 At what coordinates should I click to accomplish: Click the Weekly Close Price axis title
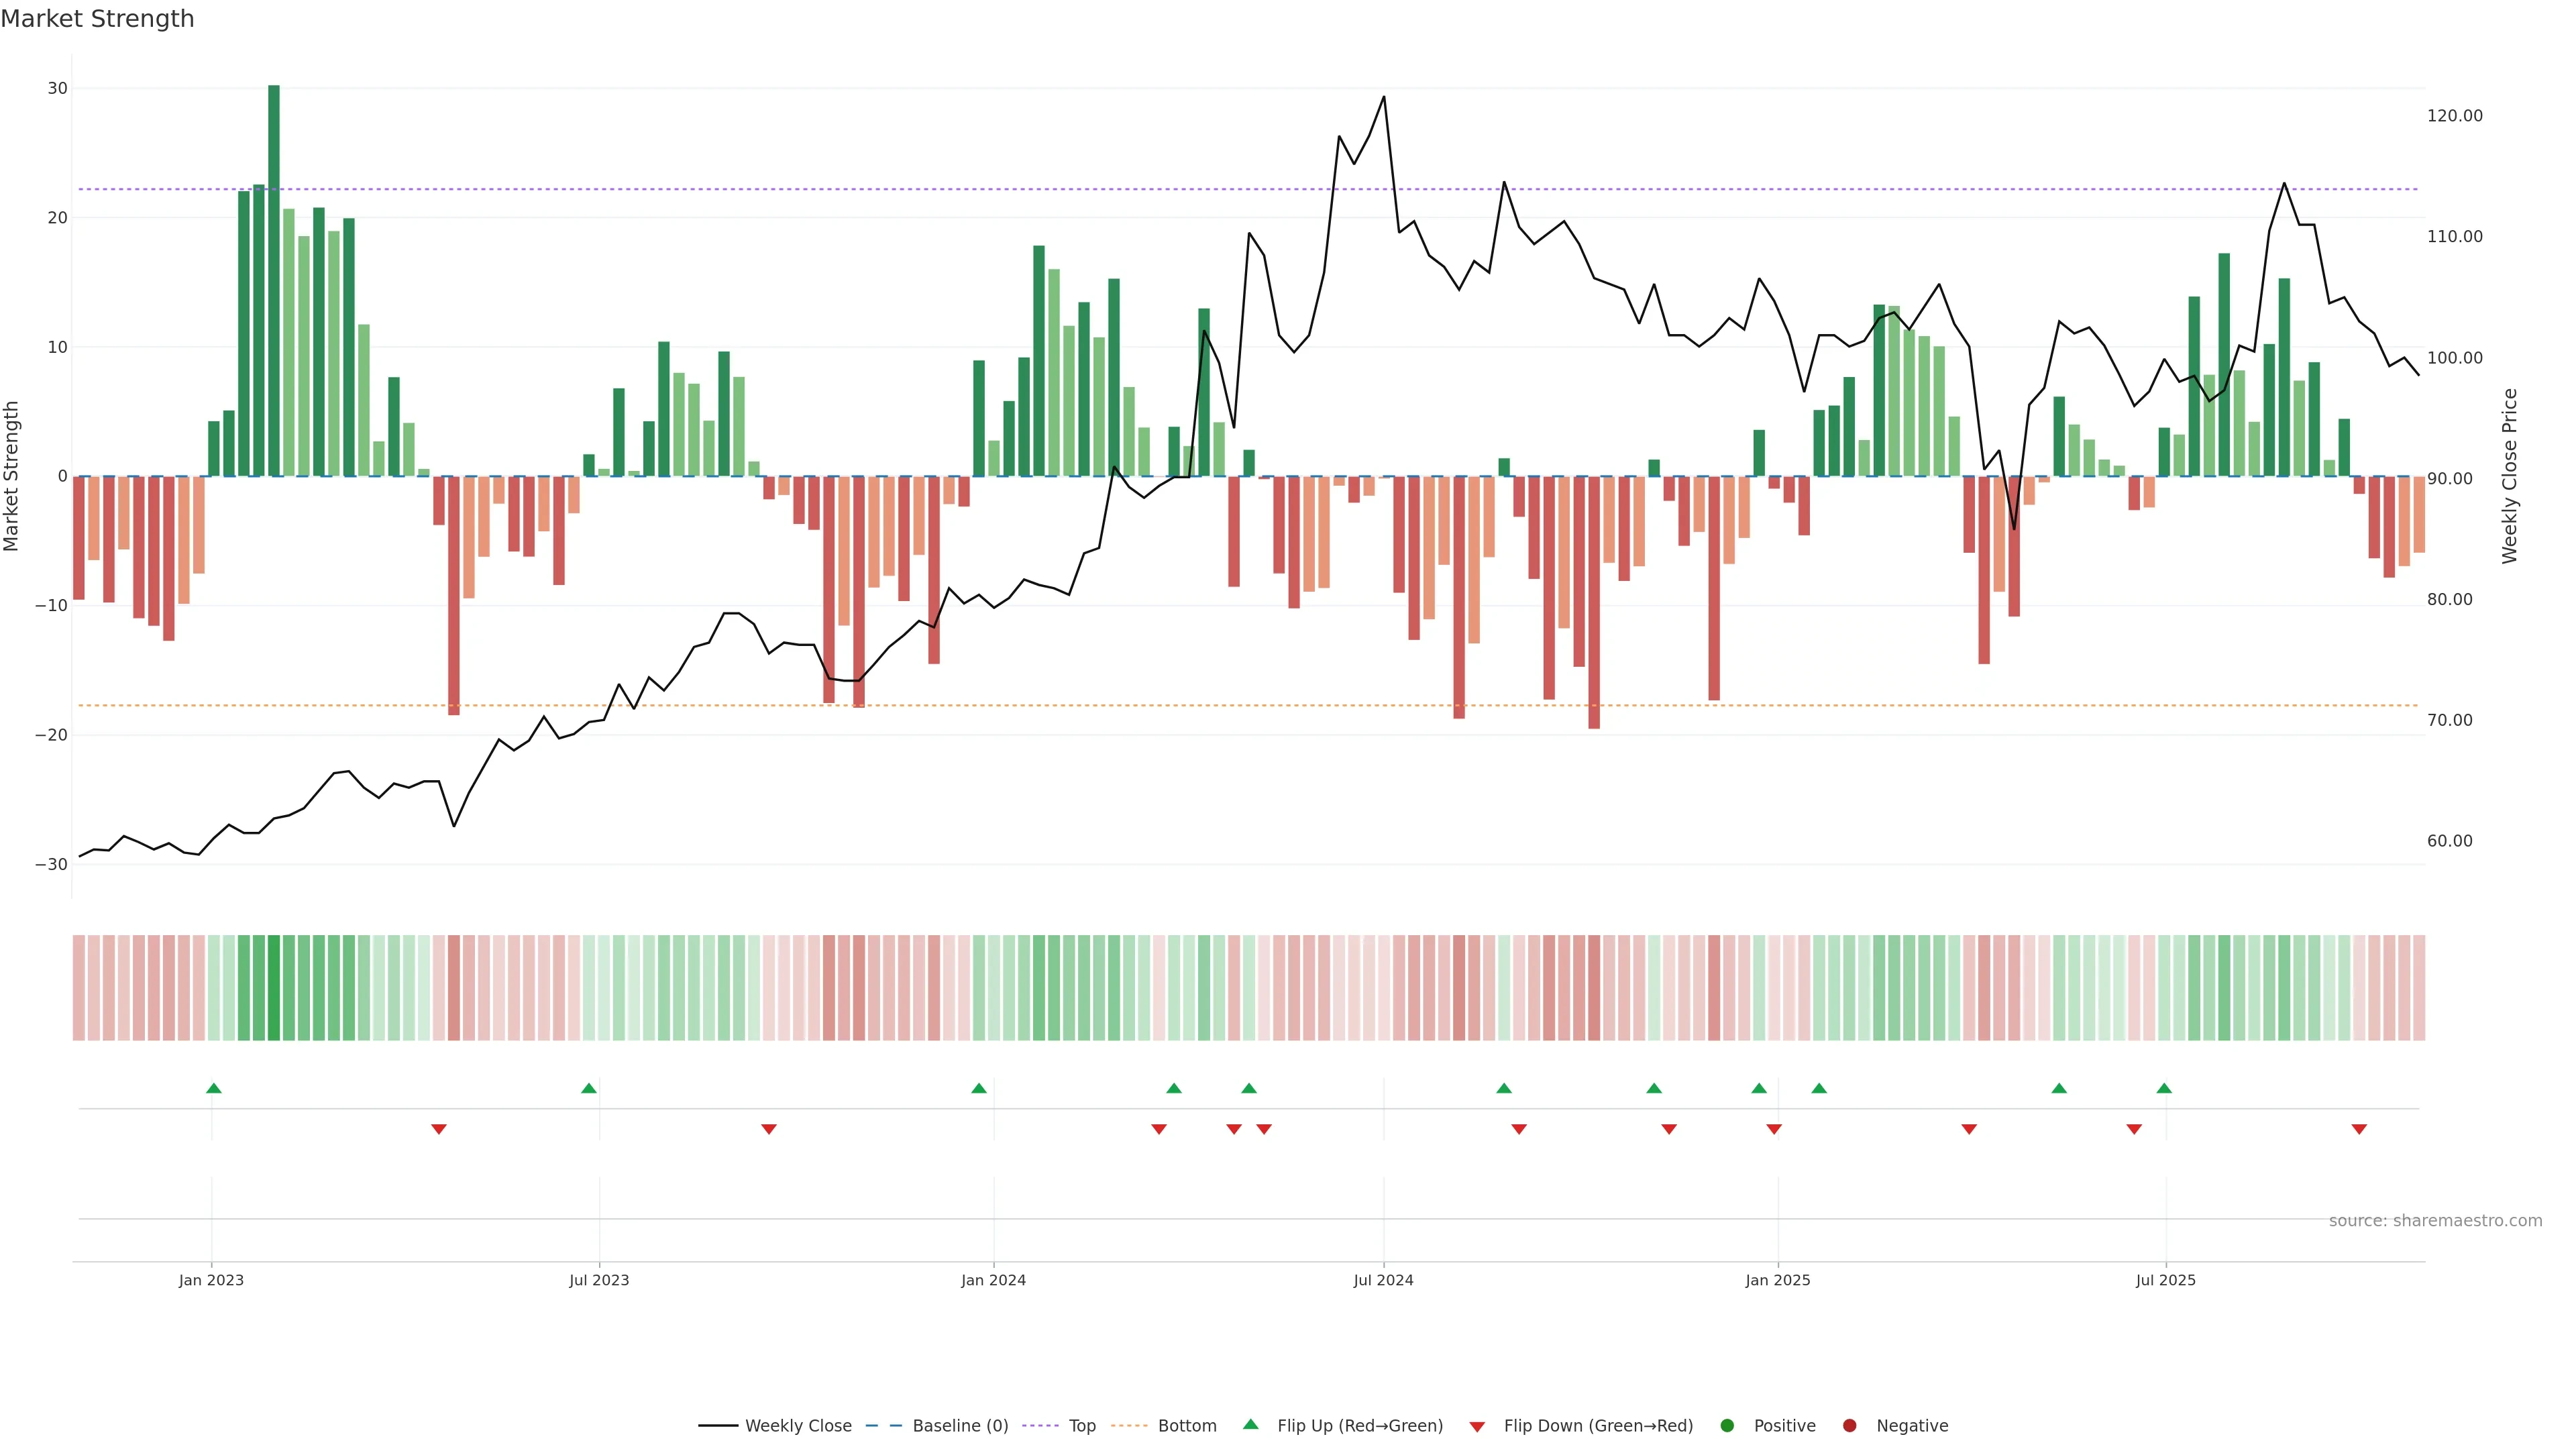[2510, 476]
